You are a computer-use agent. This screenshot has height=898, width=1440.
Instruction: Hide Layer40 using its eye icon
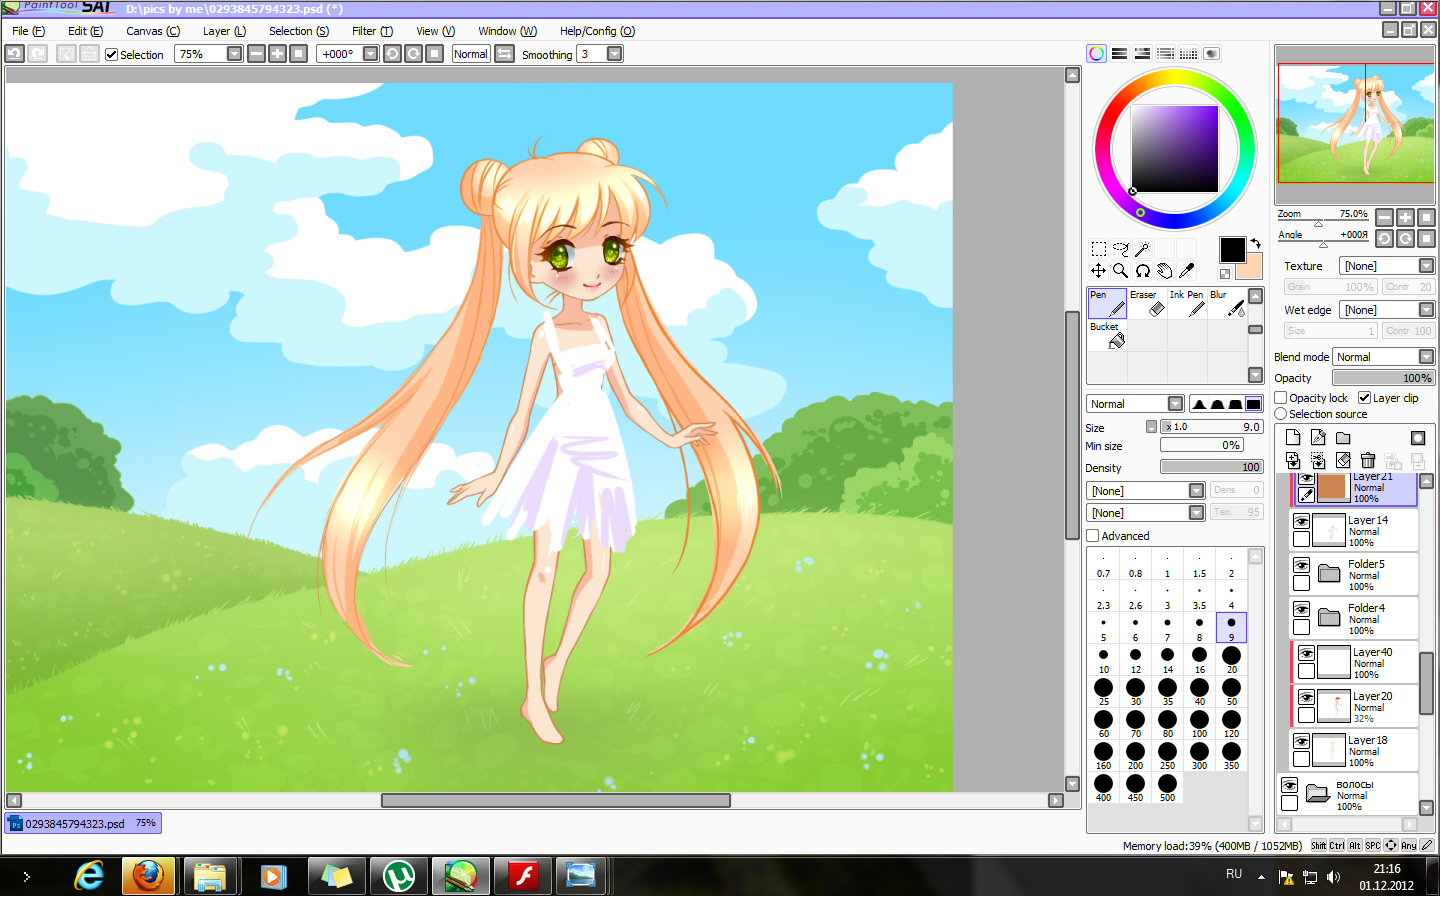(1306, 654)
